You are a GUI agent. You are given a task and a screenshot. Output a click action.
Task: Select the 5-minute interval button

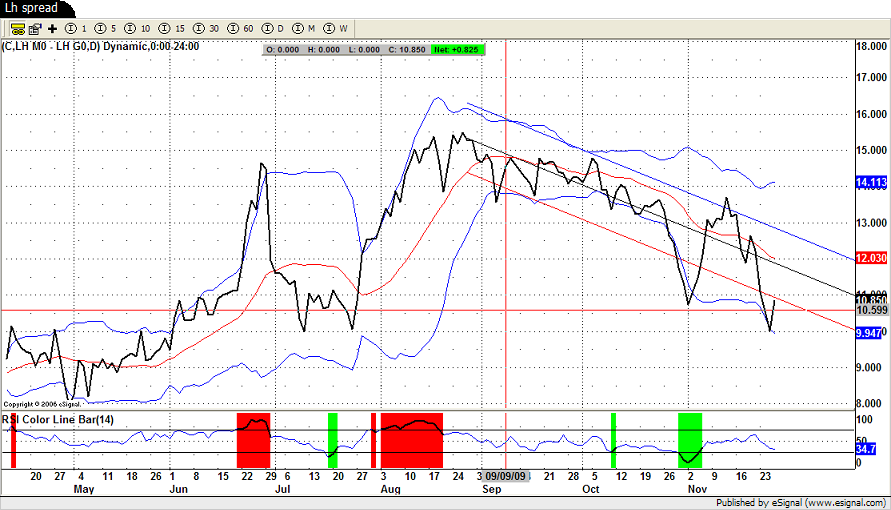(109, 28)
